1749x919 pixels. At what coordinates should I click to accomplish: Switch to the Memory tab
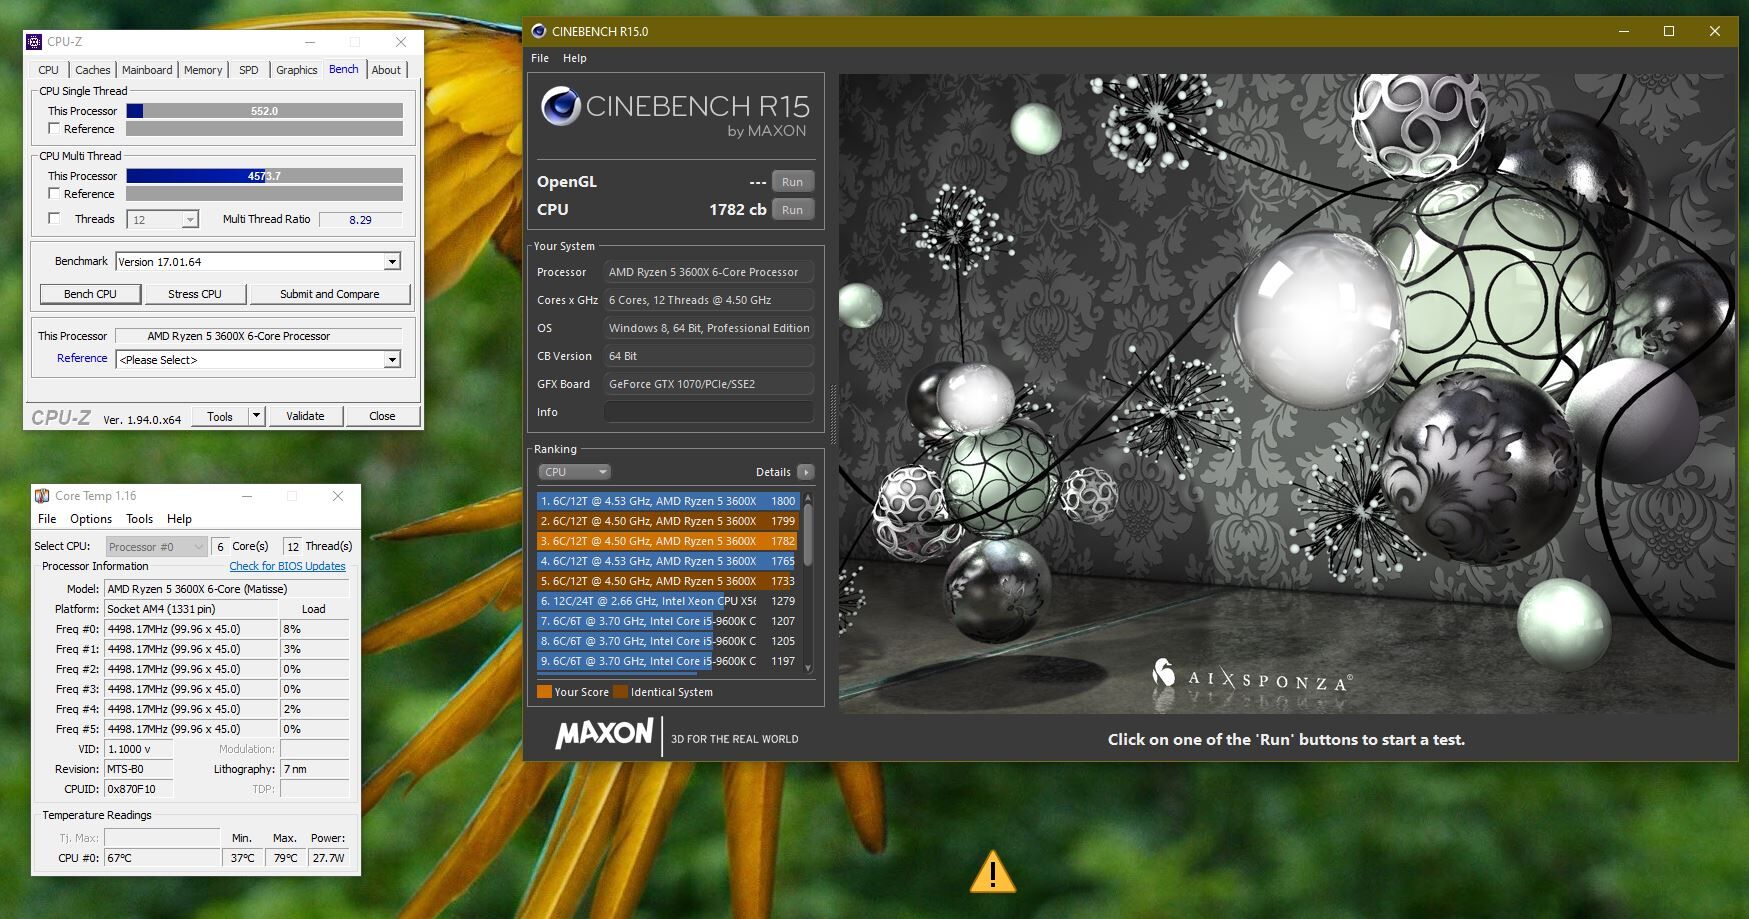[x=203, y=70]
